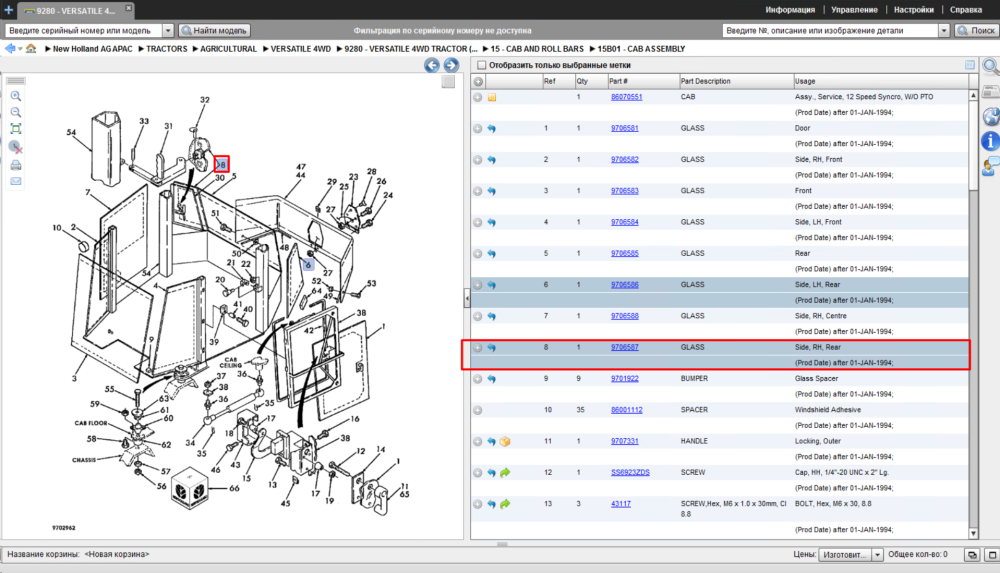This screenshot has height=573, width=1000.
Task: Click the blue arrow in the BUMPER row
Action: [492, 379]
